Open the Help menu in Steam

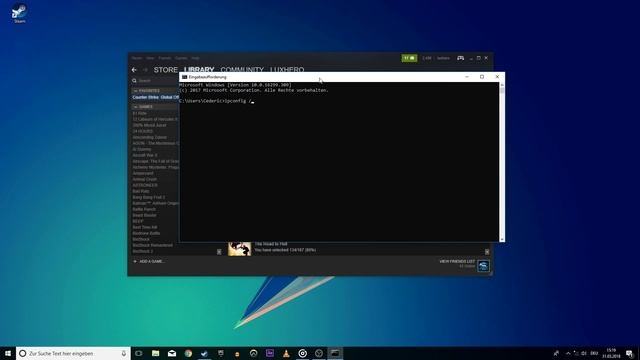[x=196, y=58]
